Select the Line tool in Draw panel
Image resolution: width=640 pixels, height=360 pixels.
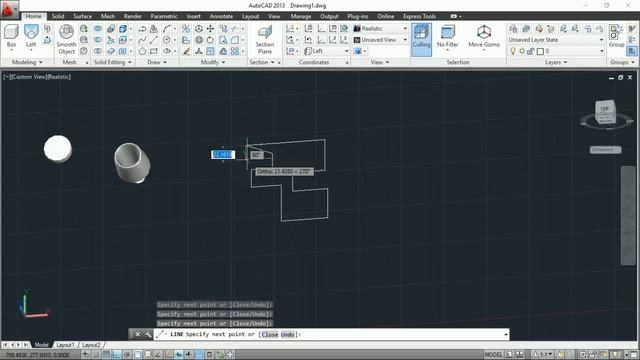(153, 40)
